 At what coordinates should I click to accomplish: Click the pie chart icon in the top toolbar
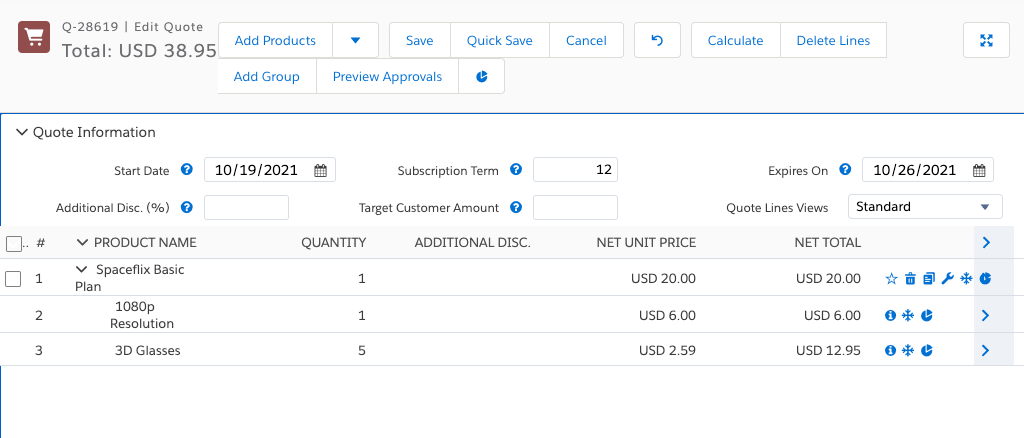tap(482, 77)
